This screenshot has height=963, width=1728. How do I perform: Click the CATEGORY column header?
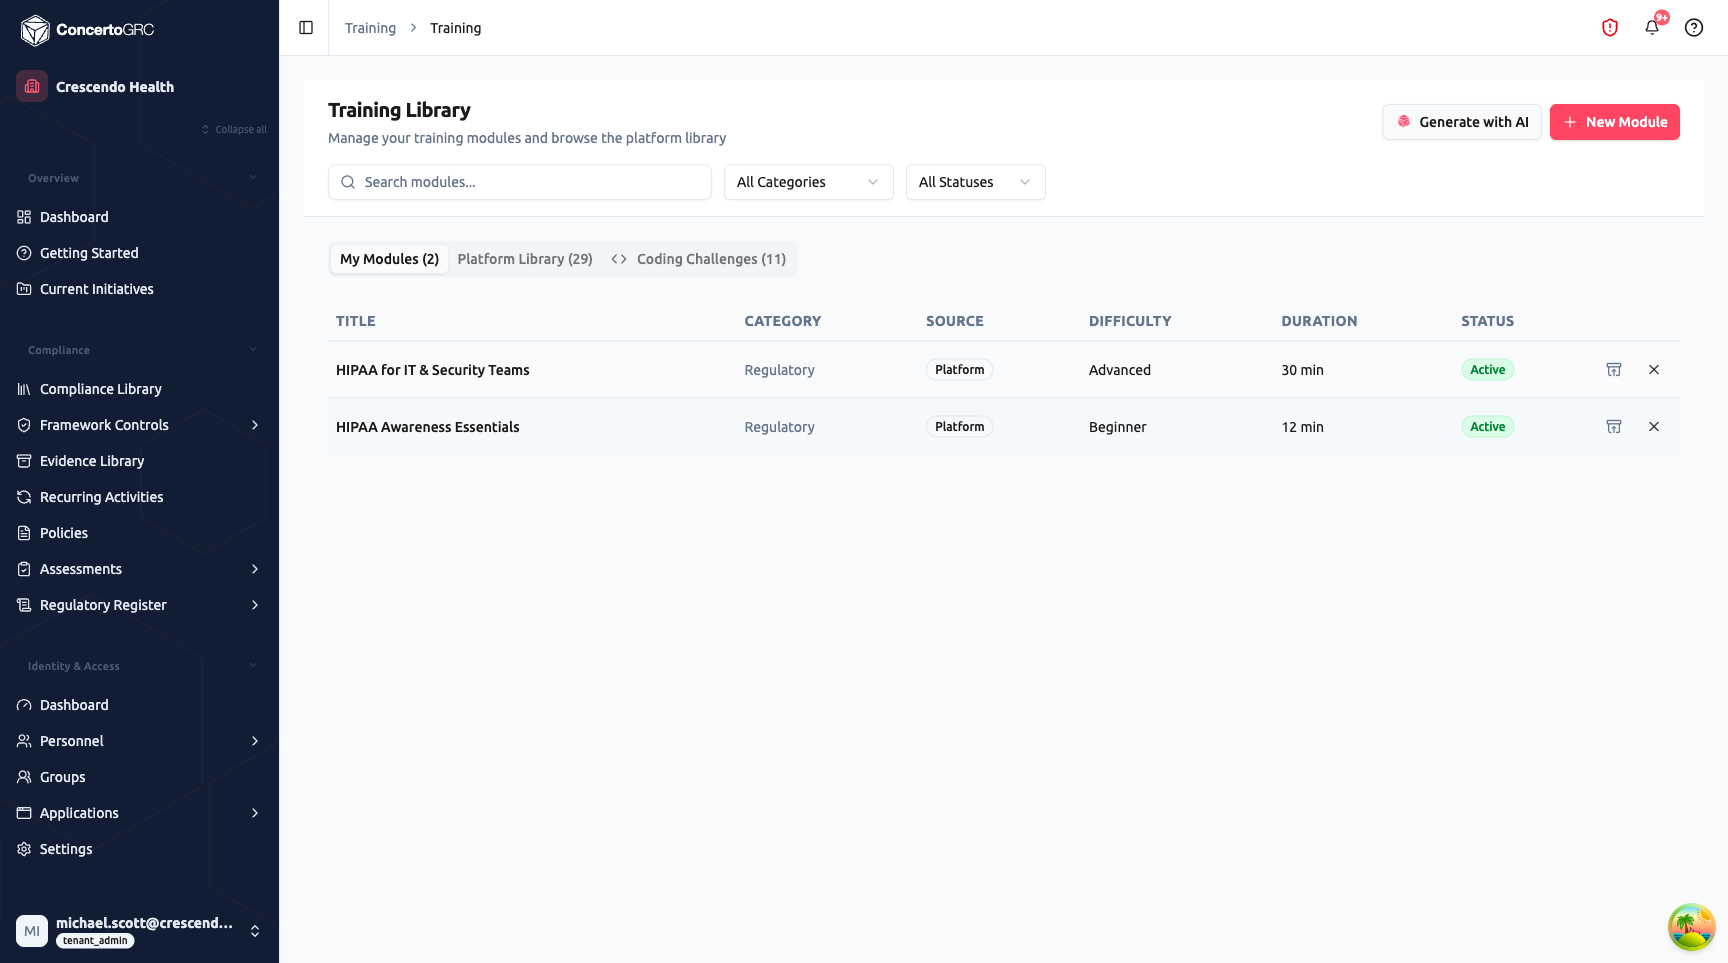[783, 321]
